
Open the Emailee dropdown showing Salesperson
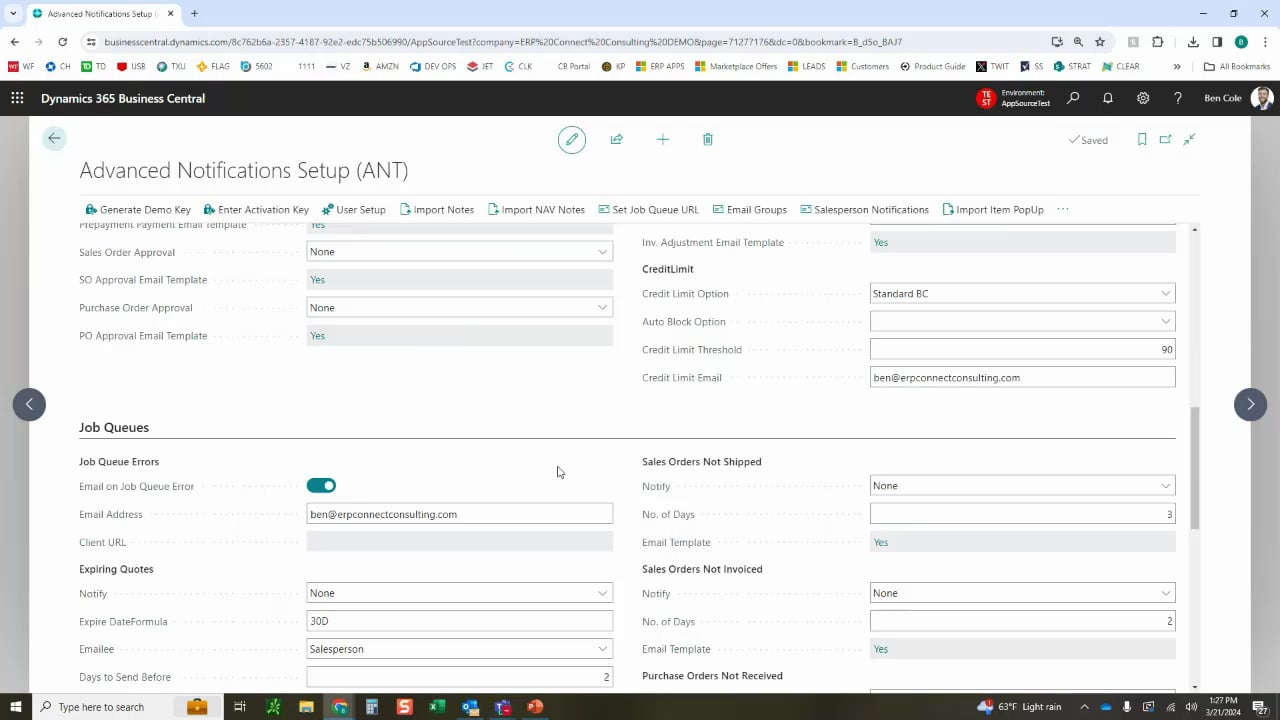click(x=602, y=648)
